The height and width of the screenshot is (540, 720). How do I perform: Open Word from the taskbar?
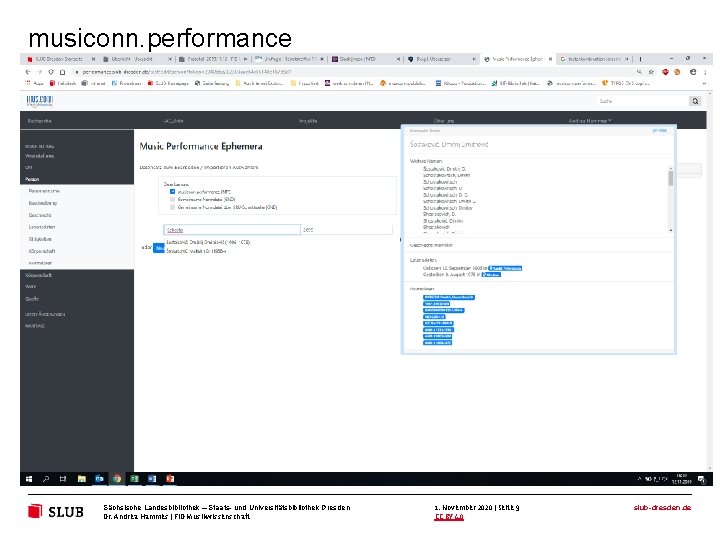click(x=152, y=479)
